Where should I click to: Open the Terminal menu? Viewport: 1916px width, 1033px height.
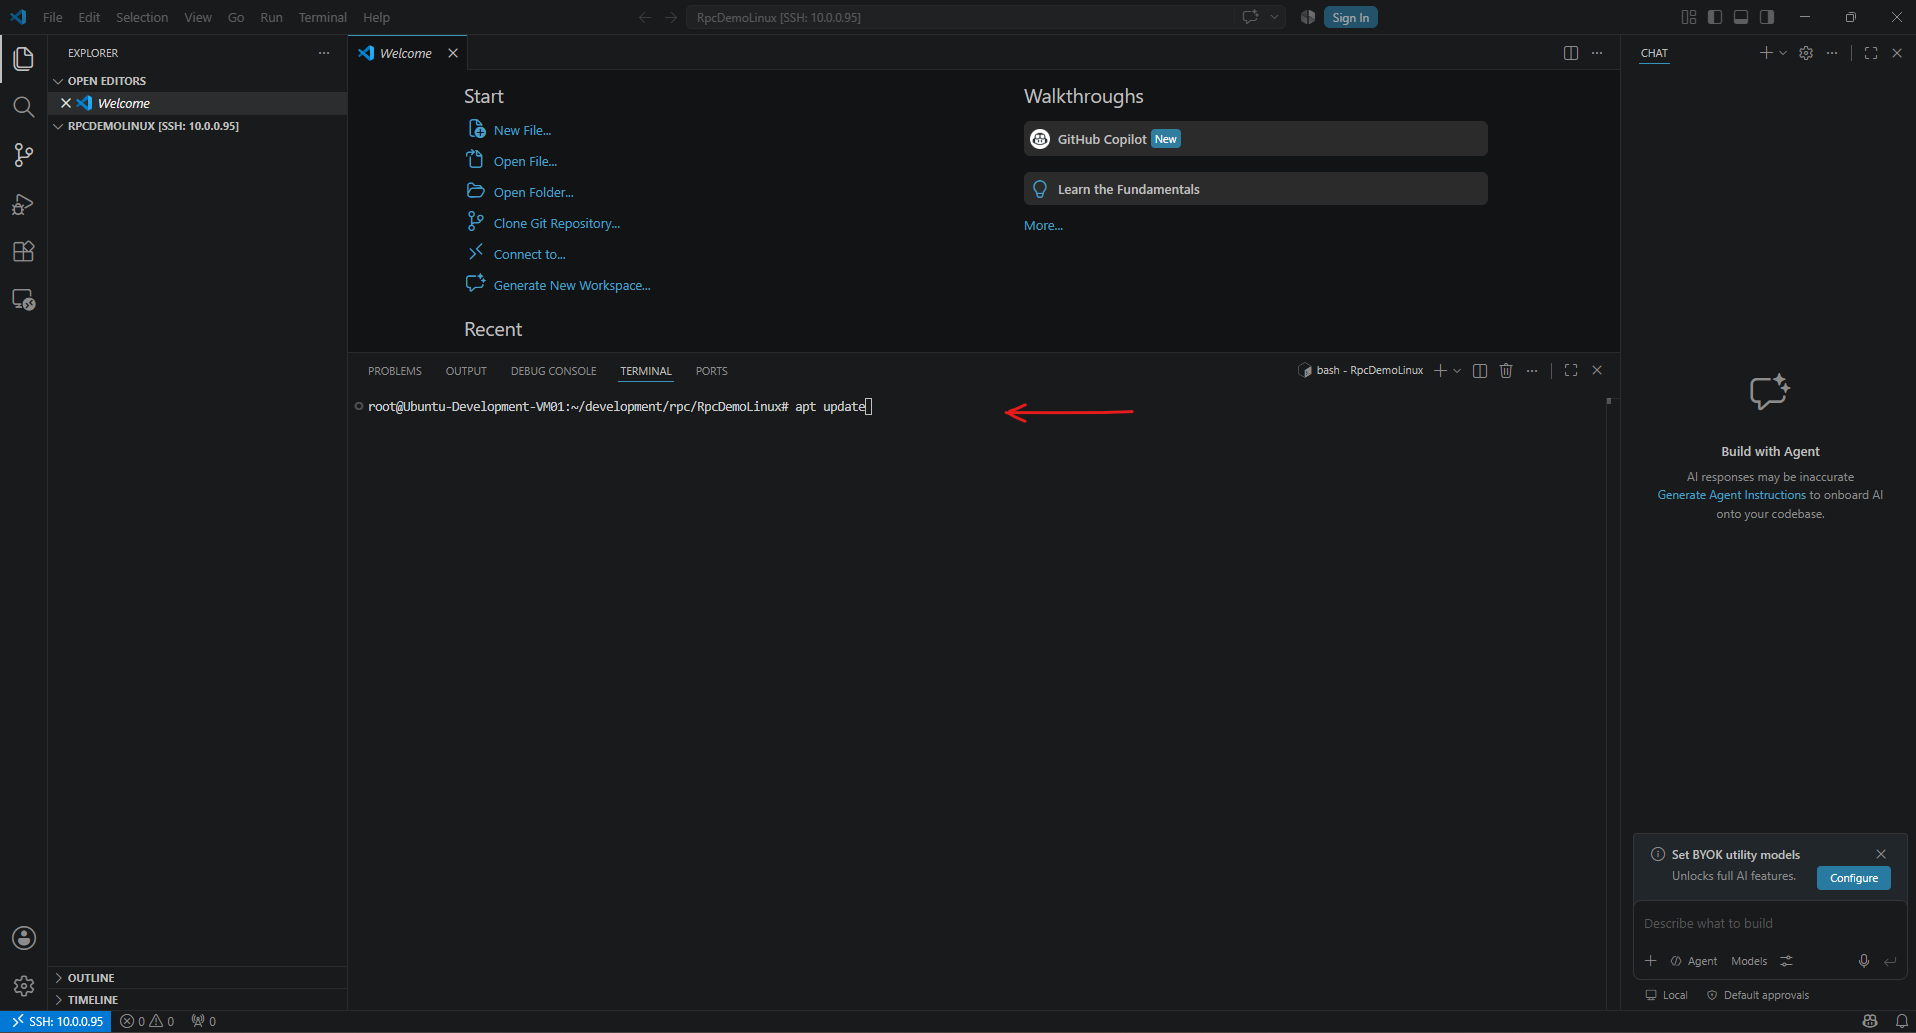(x=322, y=17)
